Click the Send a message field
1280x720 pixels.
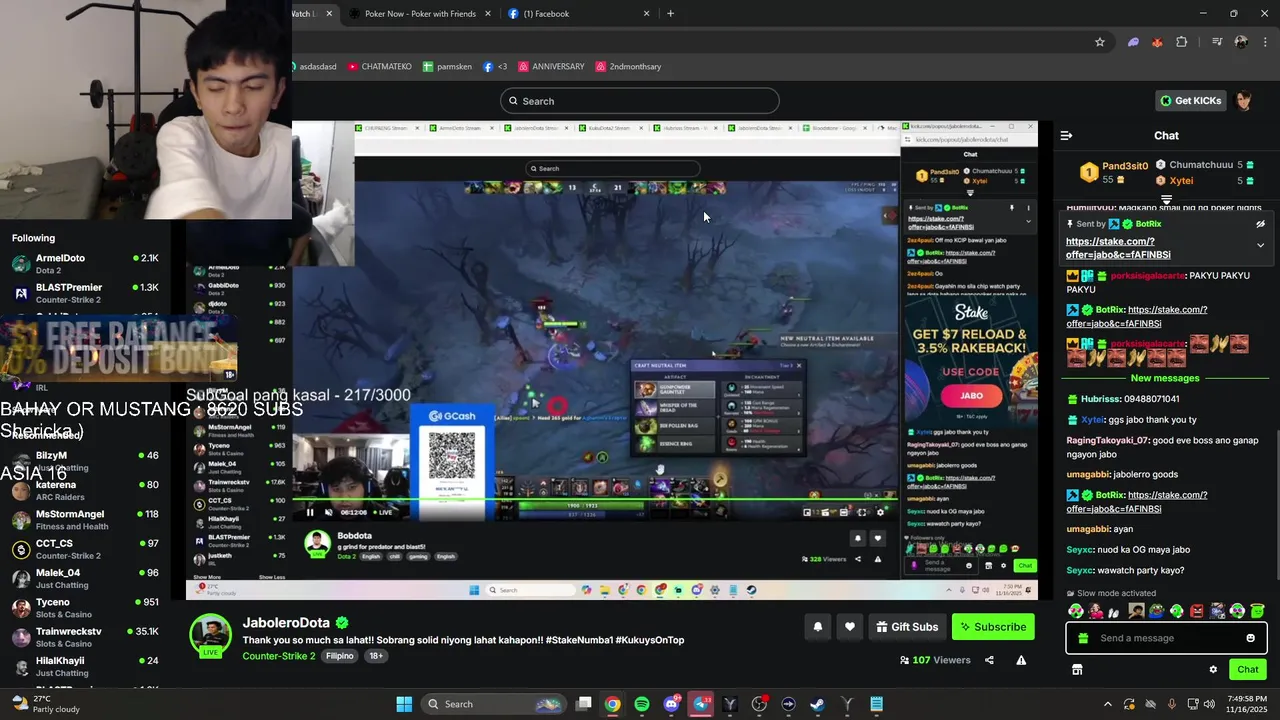pos(1166,638)
